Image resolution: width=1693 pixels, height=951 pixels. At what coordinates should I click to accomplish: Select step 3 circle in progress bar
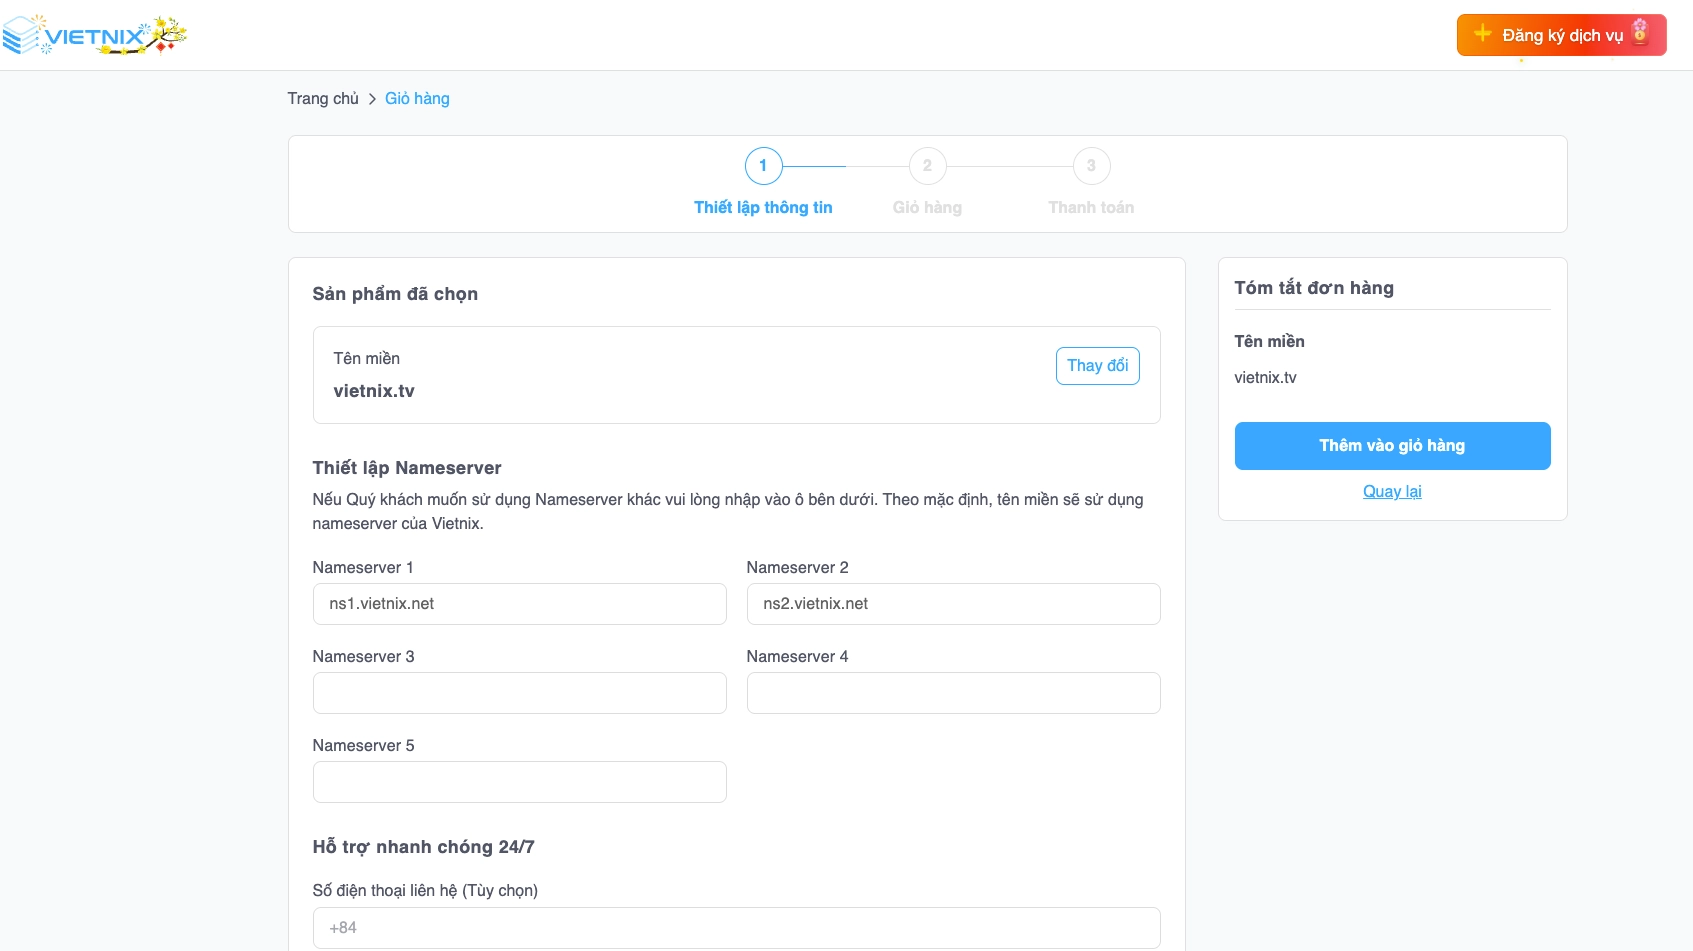coord(1091,166)
